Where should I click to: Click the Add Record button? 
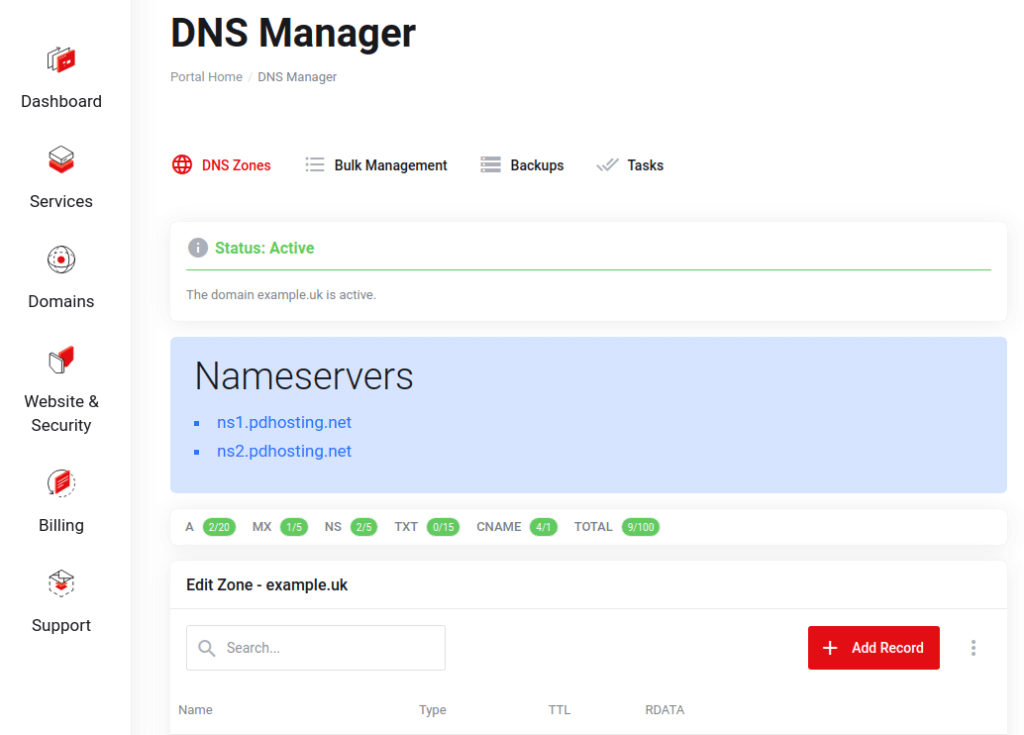point(873,648)
